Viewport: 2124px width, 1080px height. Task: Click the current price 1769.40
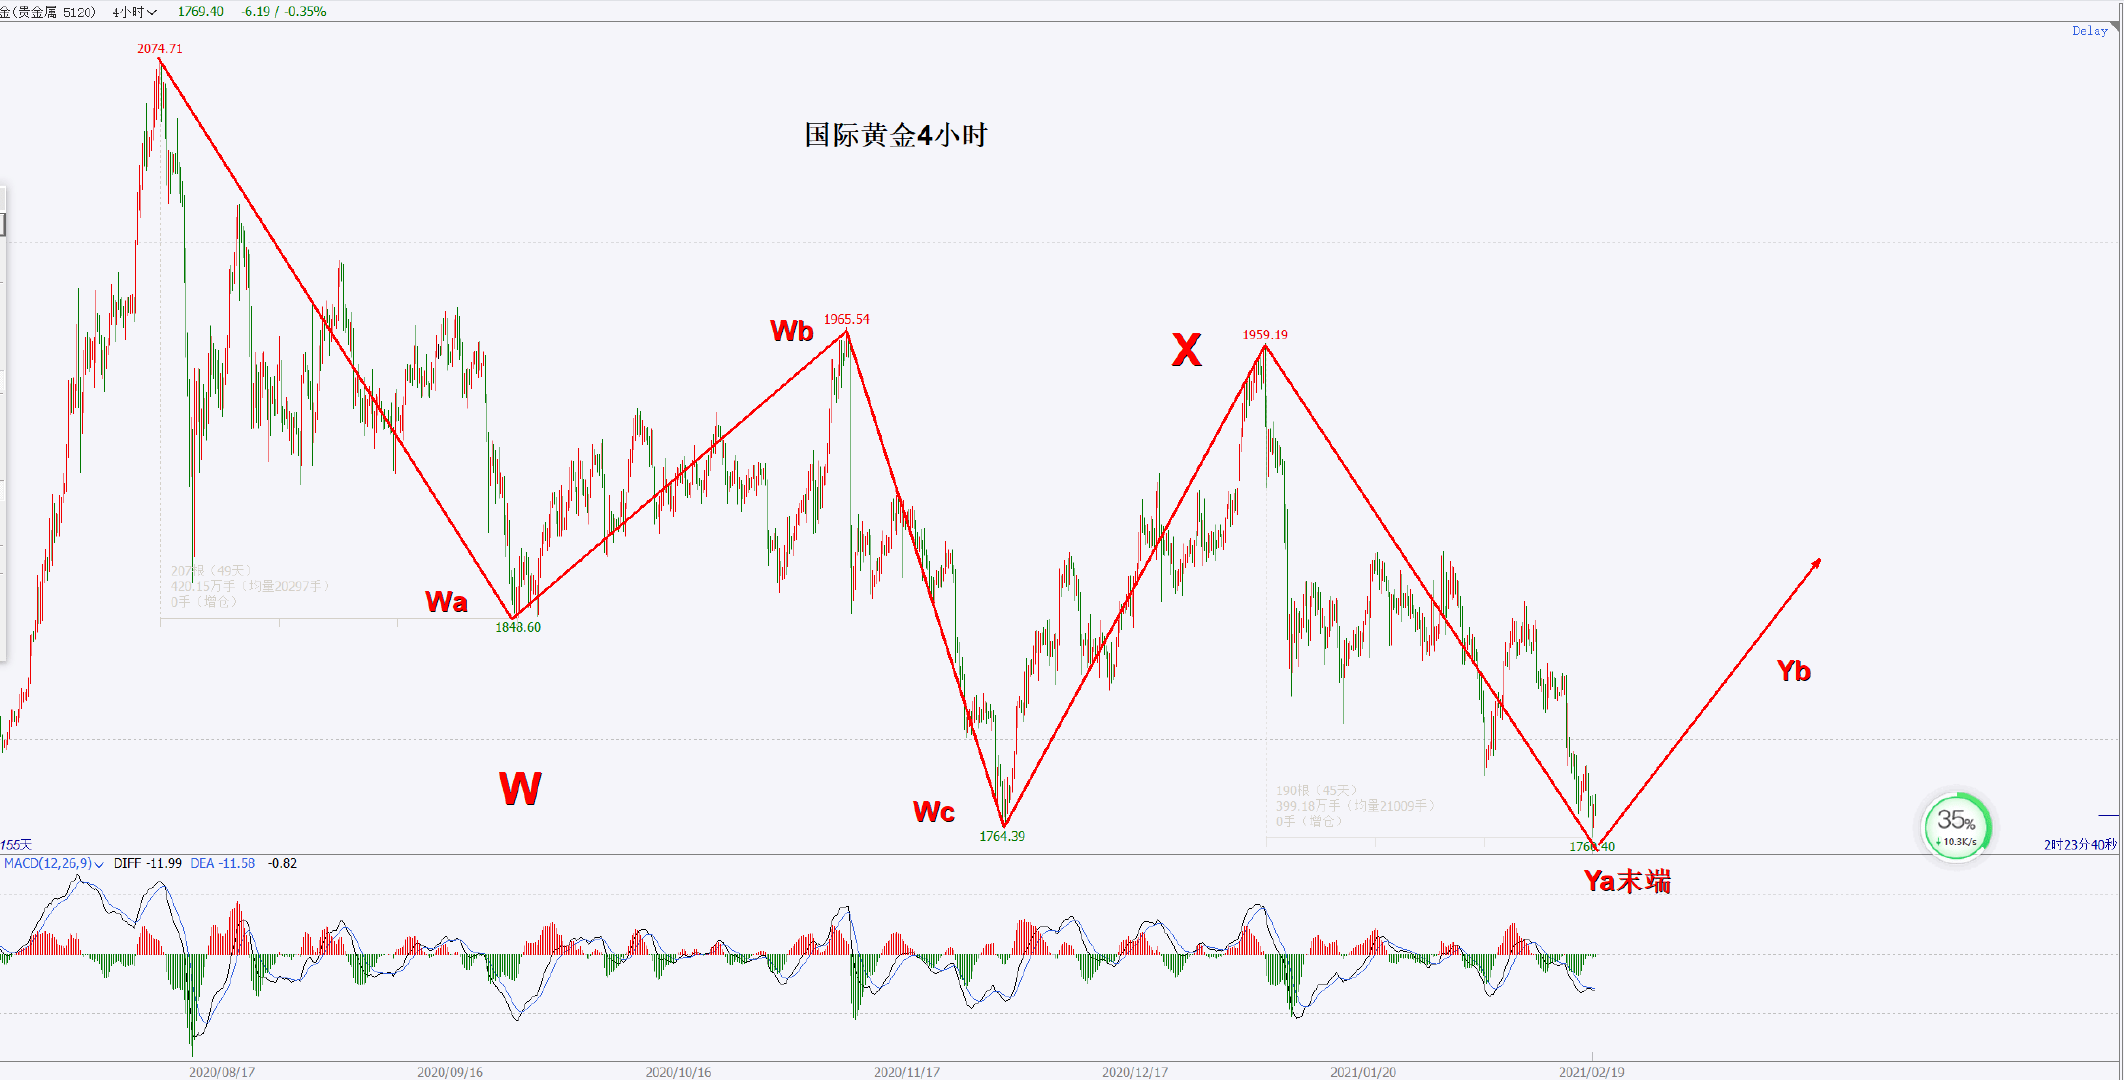click(200, 12)
